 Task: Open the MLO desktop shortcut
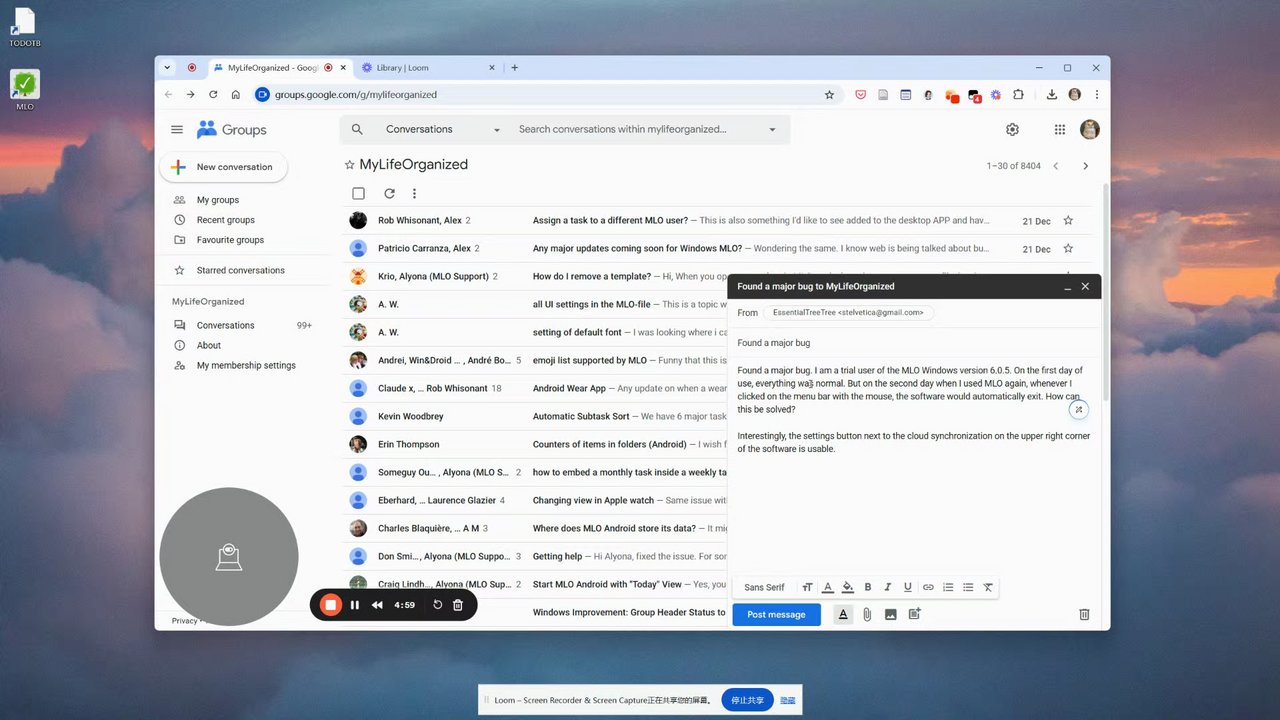(25, 90)
